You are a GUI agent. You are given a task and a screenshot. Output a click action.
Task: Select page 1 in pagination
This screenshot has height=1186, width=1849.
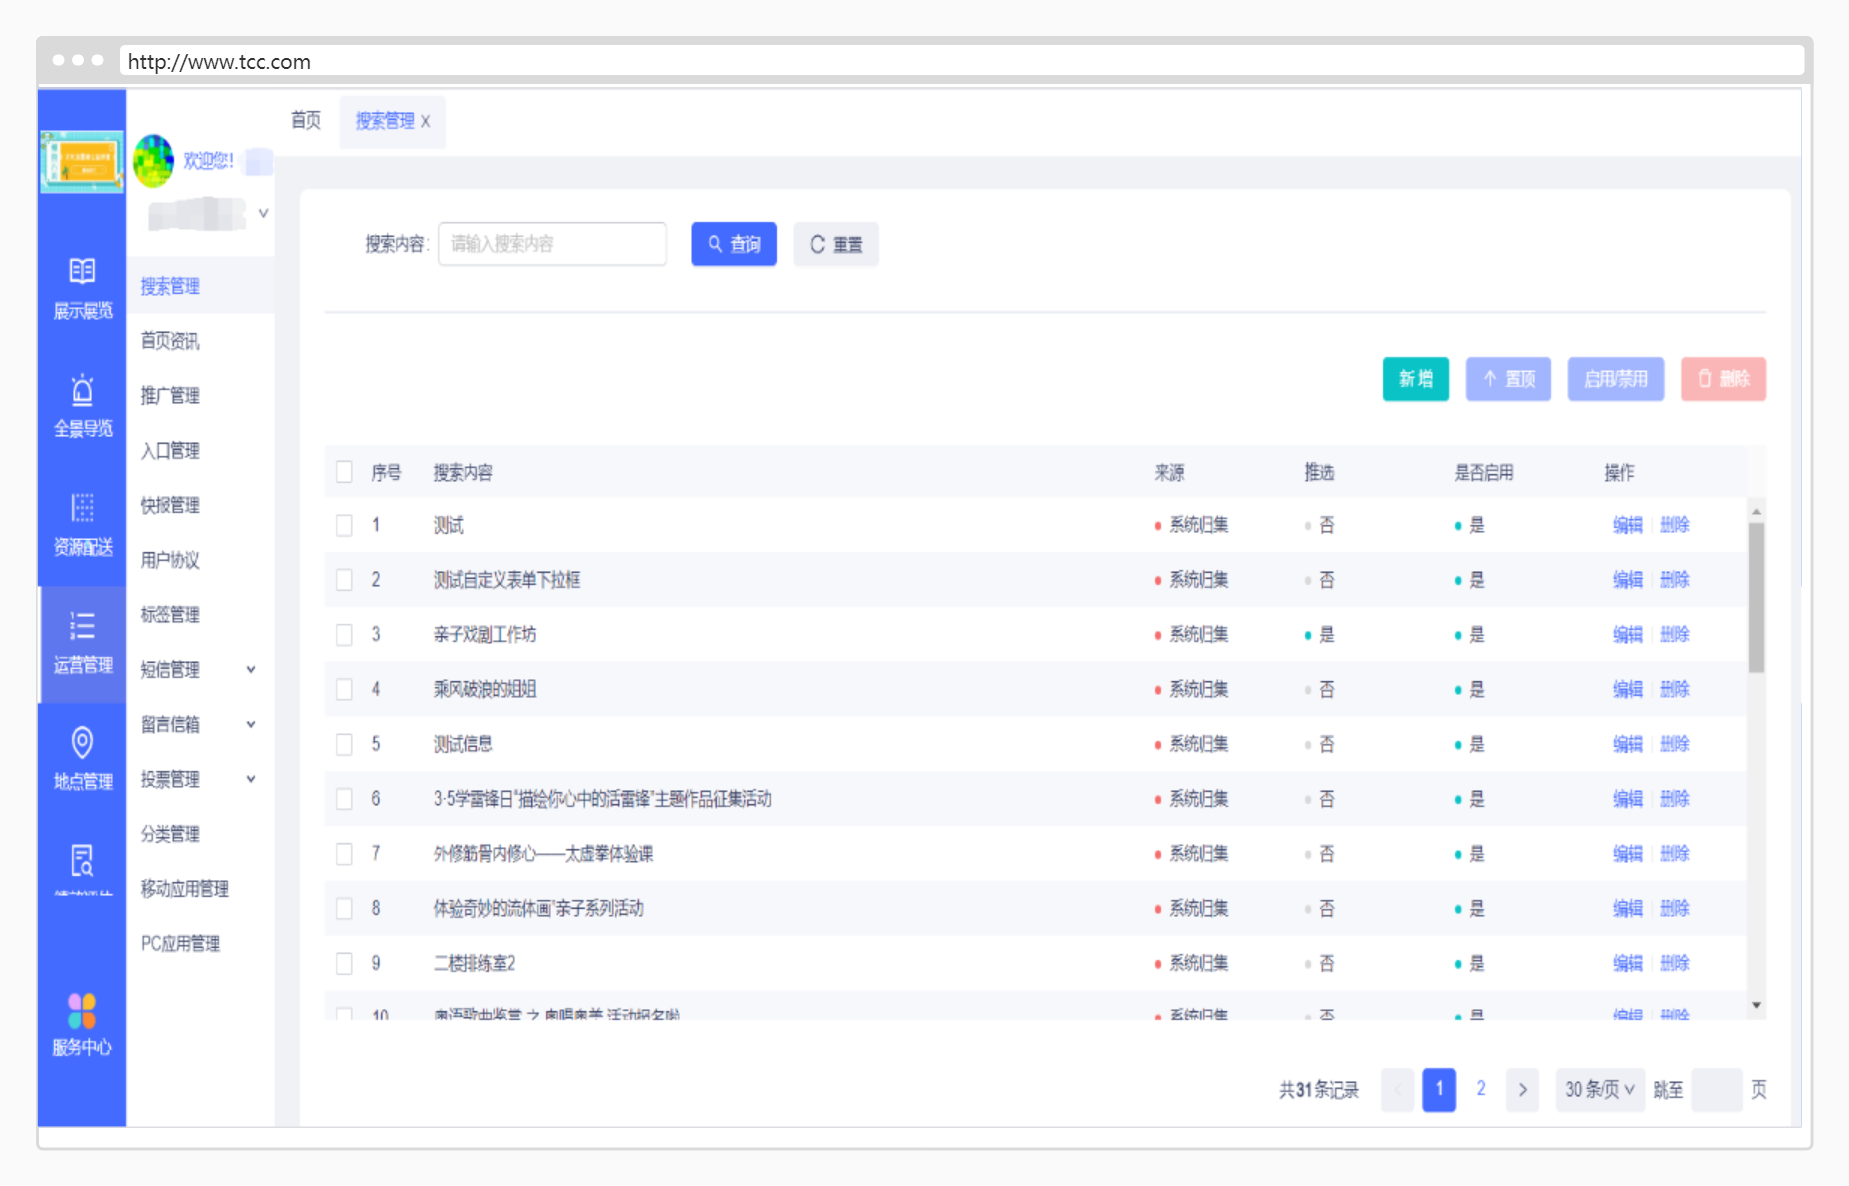click(1439, 1089)
